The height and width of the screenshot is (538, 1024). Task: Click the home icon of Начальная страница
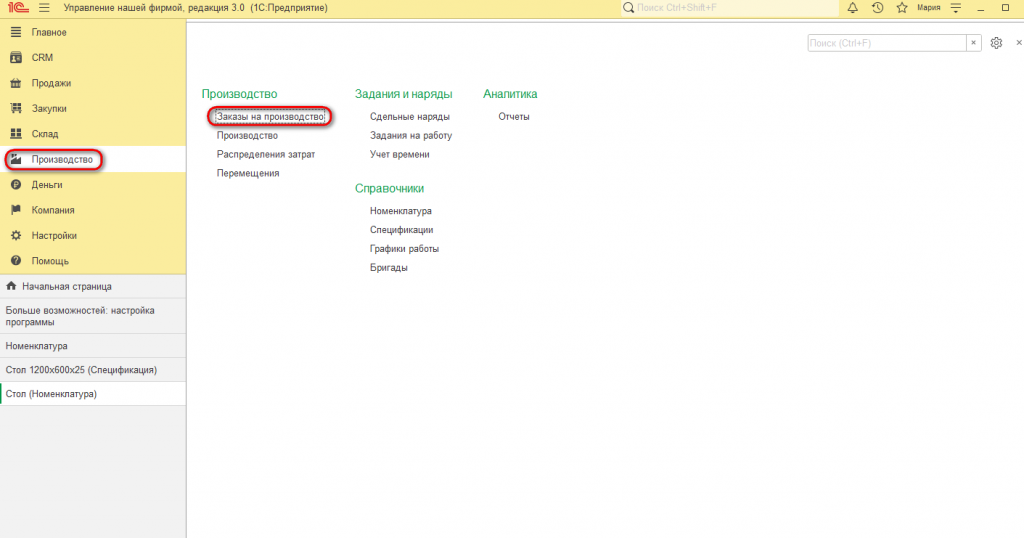[11, 286]
